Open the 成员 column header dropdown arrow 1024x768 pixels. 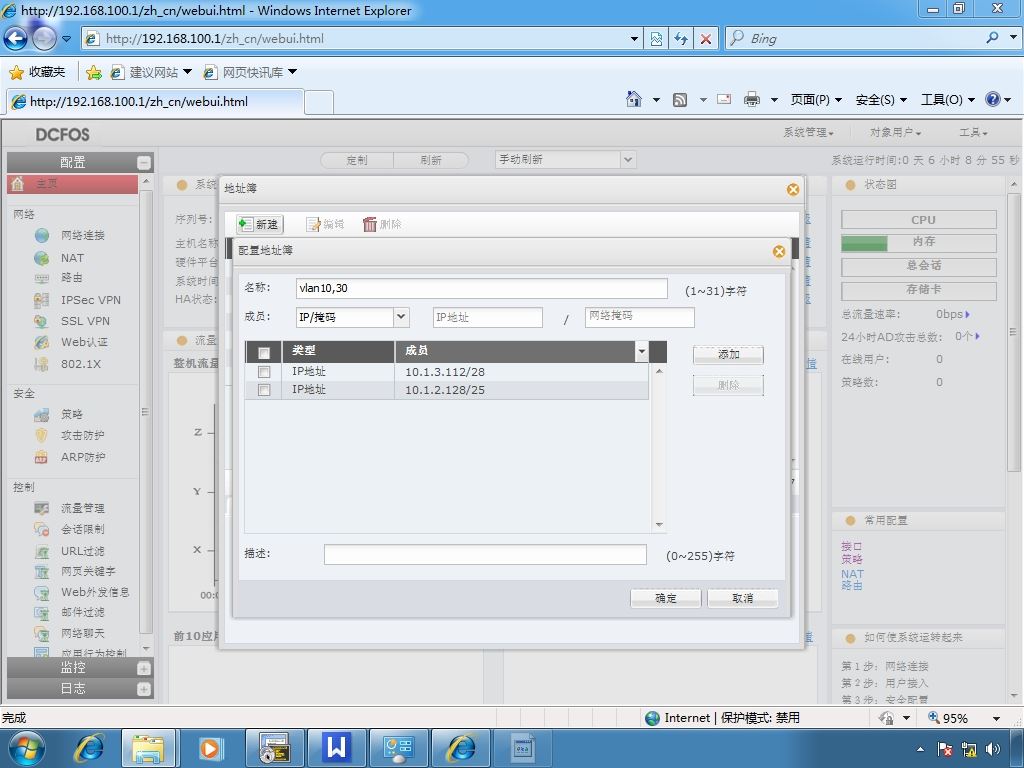pyautogui.click(x=641, y=351)
